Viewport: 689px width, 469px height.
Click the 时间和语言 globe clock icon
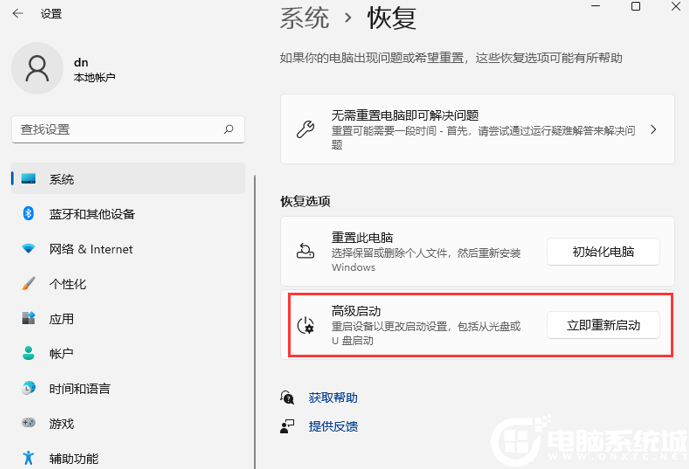29,388
